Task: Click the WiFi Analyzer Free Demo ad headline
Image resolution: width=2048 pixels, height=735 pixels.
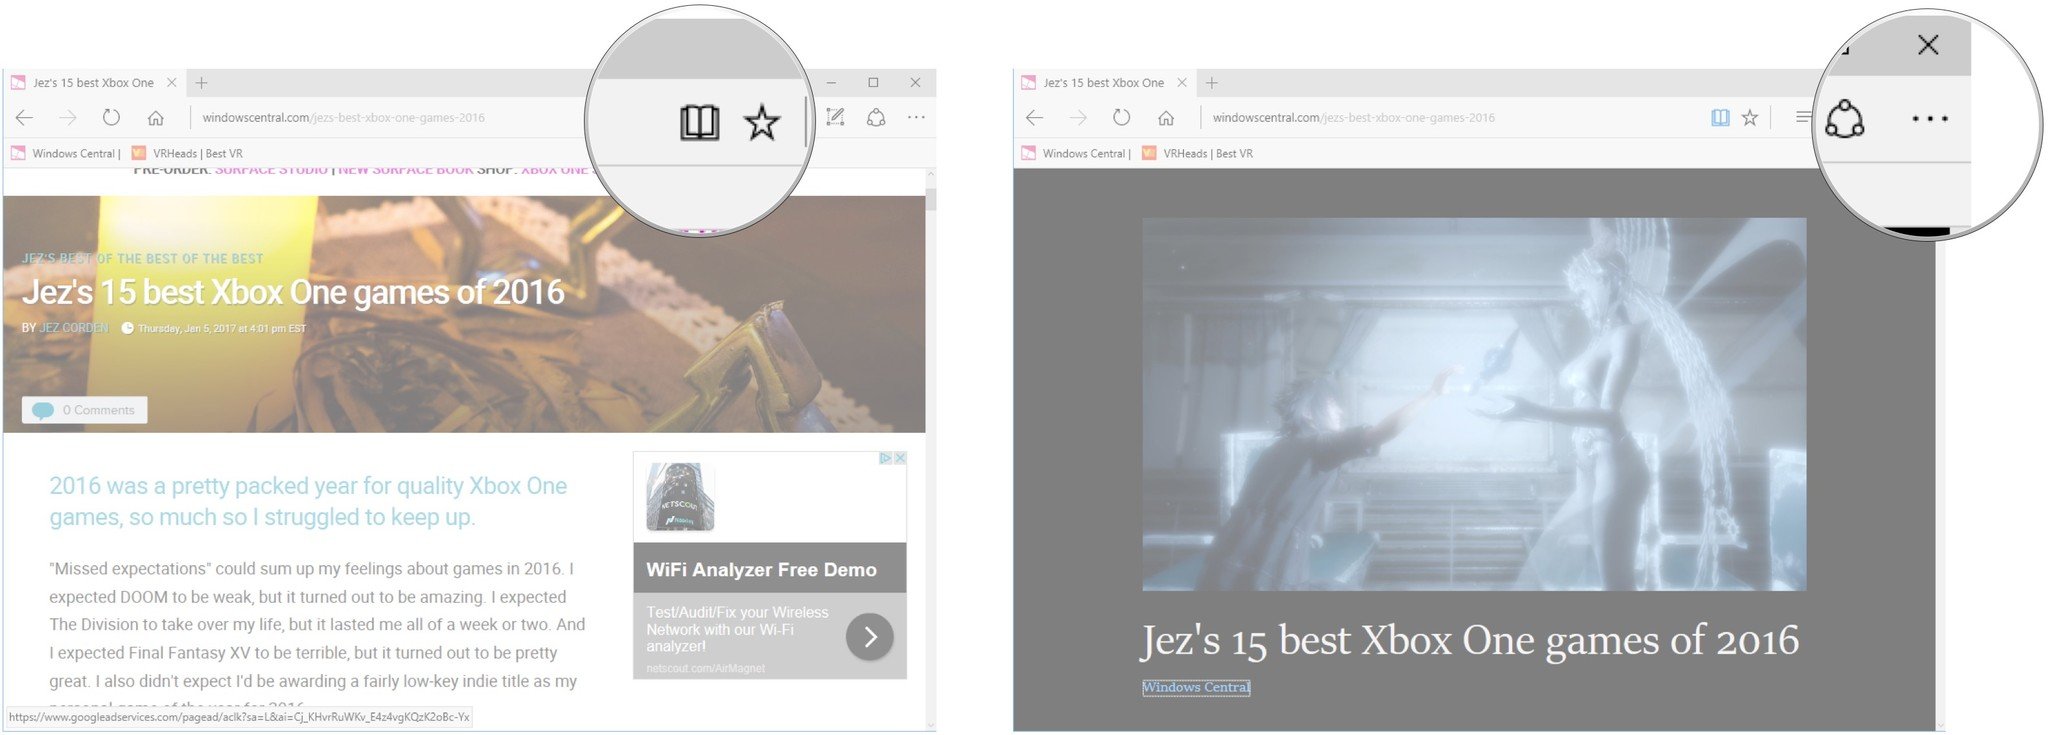Action: click(761, 570)
